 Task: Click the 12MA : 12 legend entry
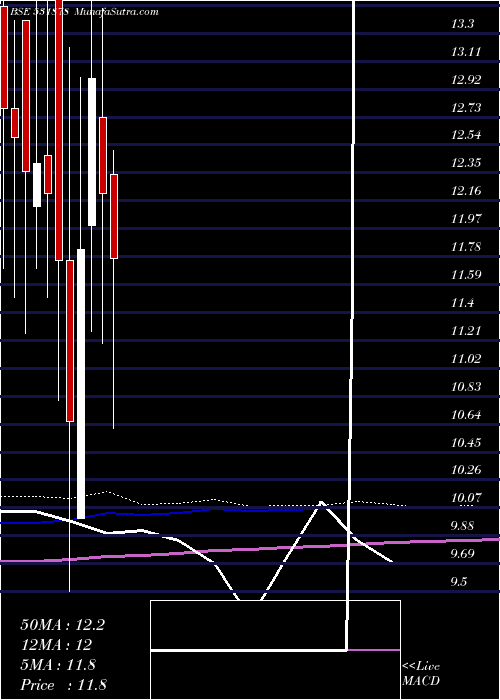[x=56, y=645]
